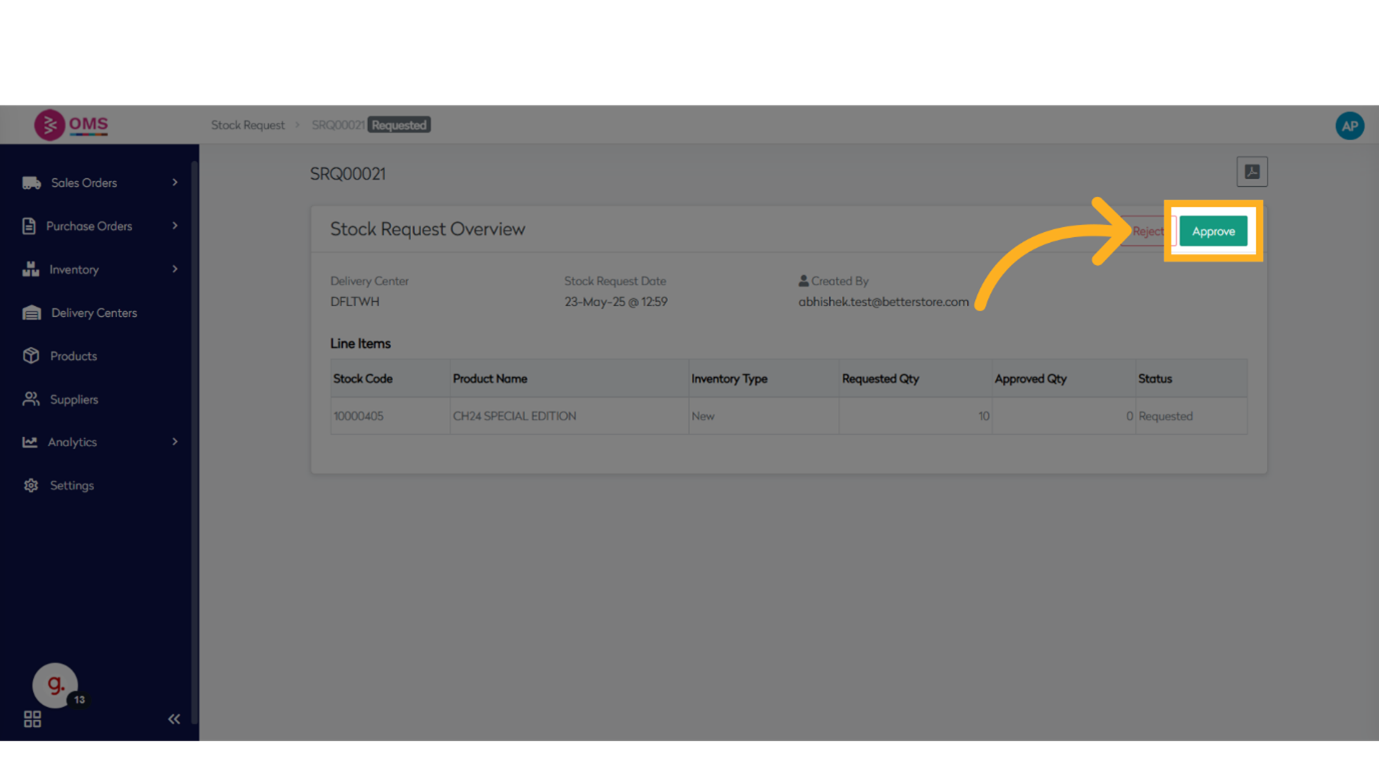The image size is (1379, 776).
Task: Click the Products cube icon
Action: [31, 356]
